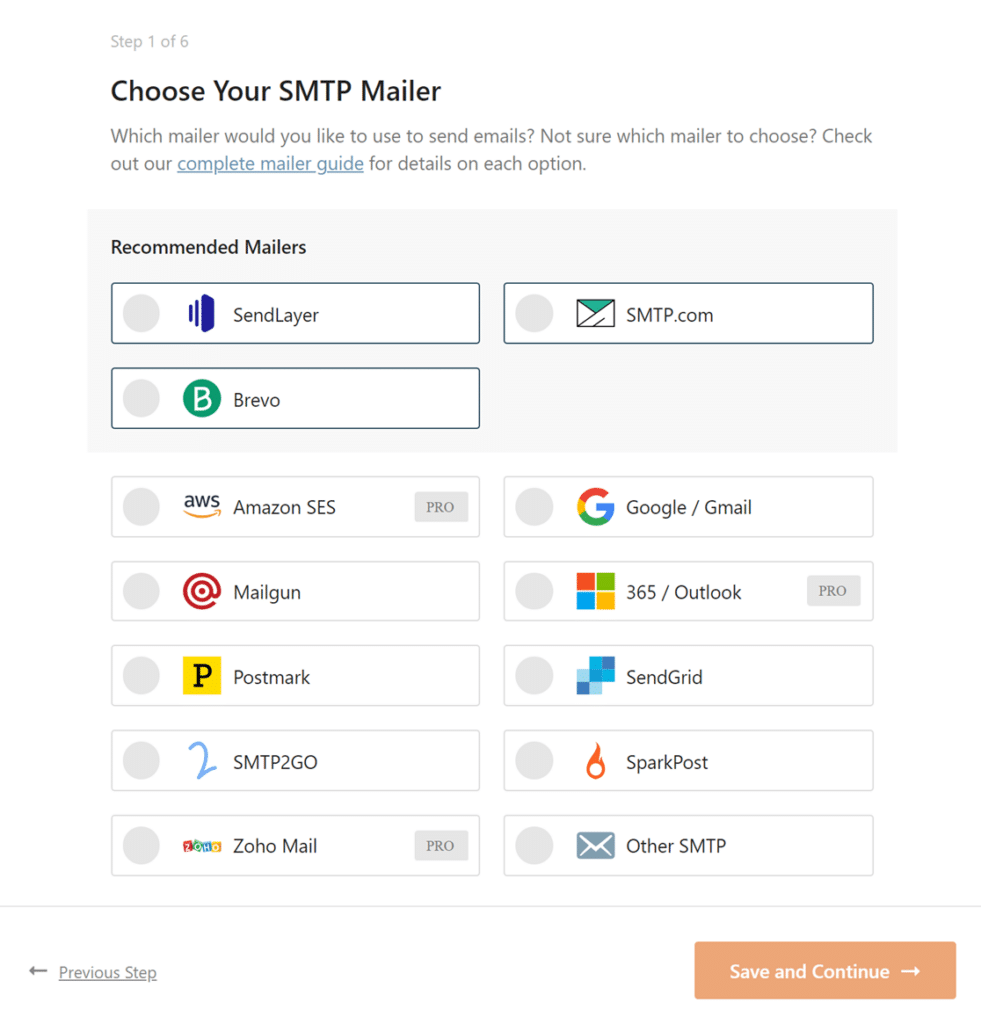
Task: Select the SendGrid mailer radio button
Action: coord(534,675)
